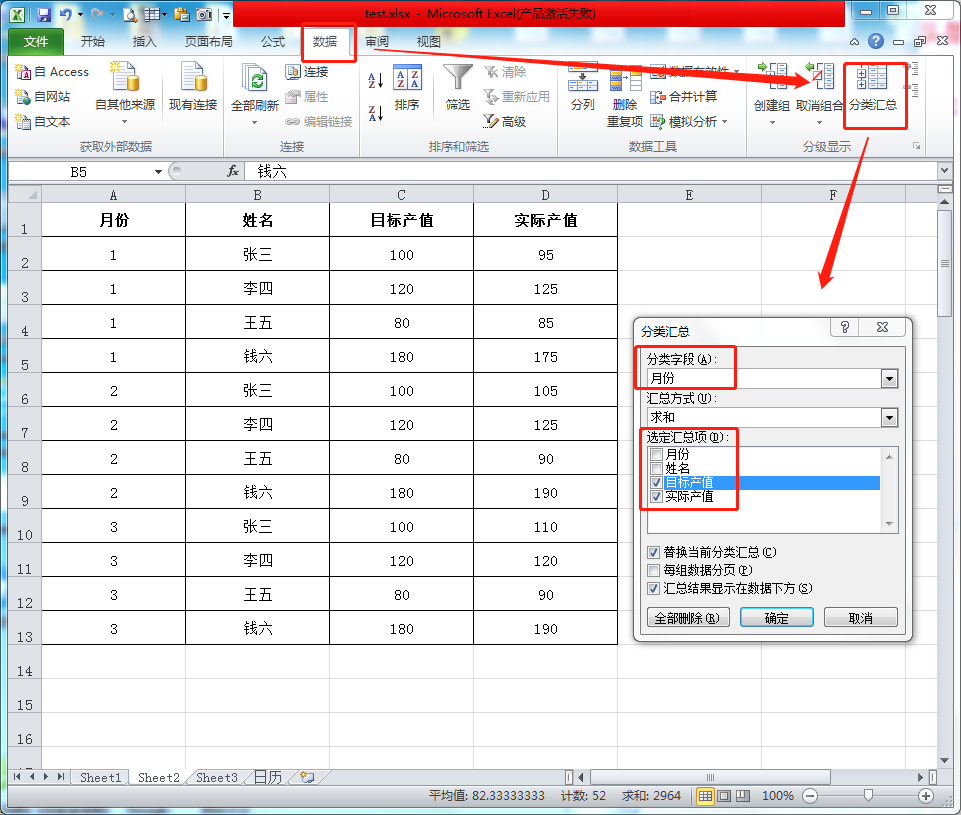Open the File (文件) tab

[x=36, y=42]
